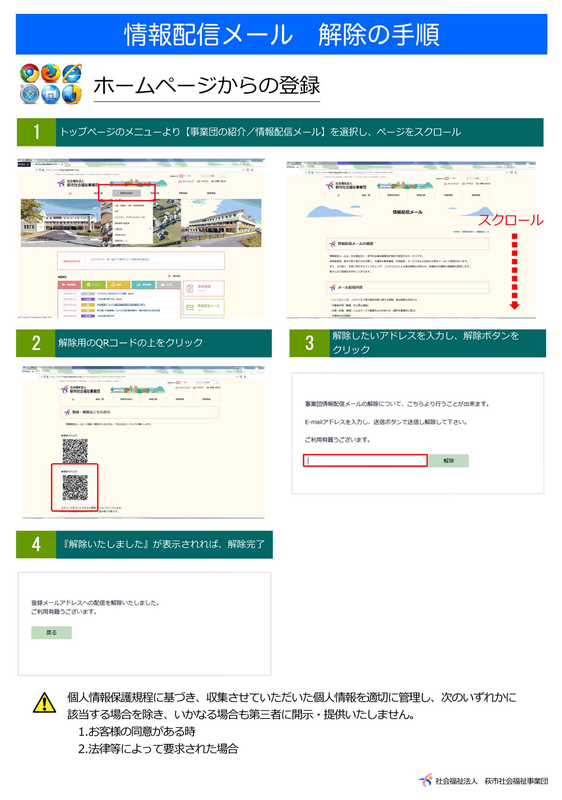The height and width of the screenshot is (800, 562).
Task: Click the 戻る button
Action: pos(52,633)
